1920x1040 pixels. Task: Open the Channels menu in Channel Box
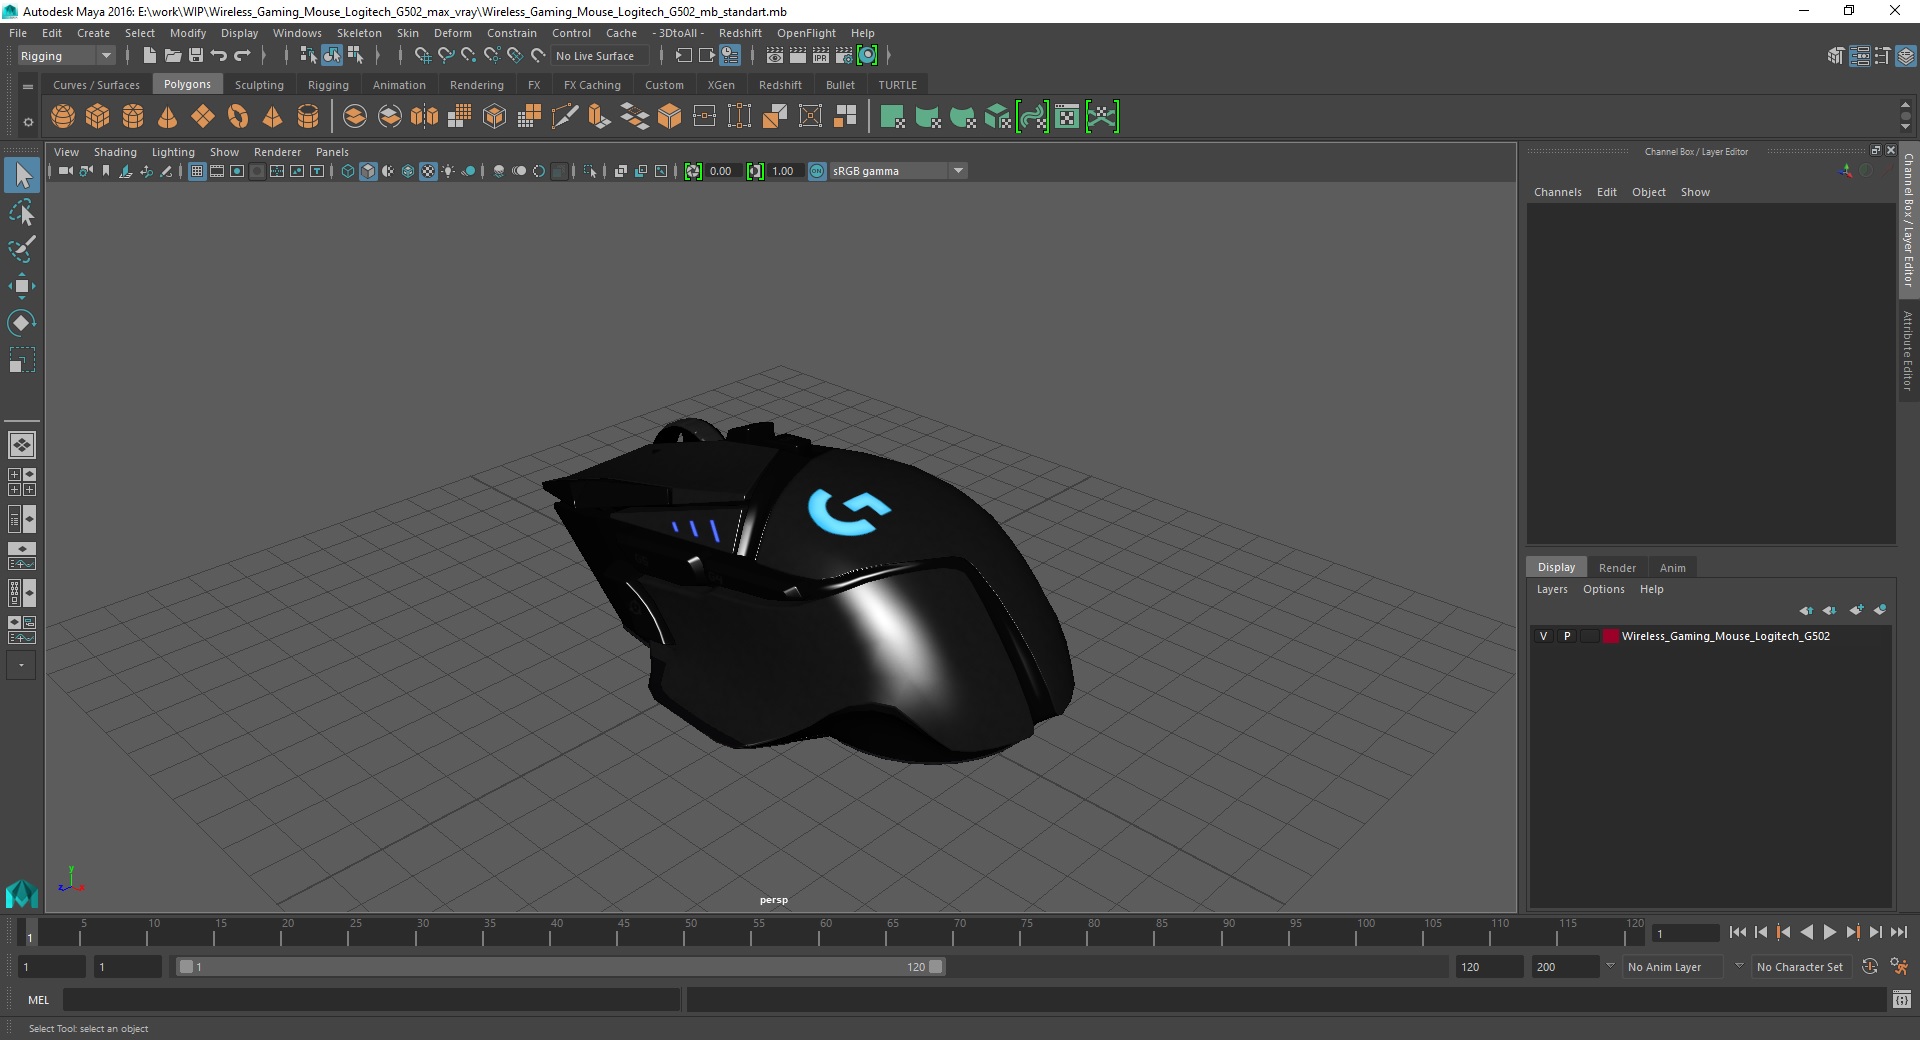1558,192
